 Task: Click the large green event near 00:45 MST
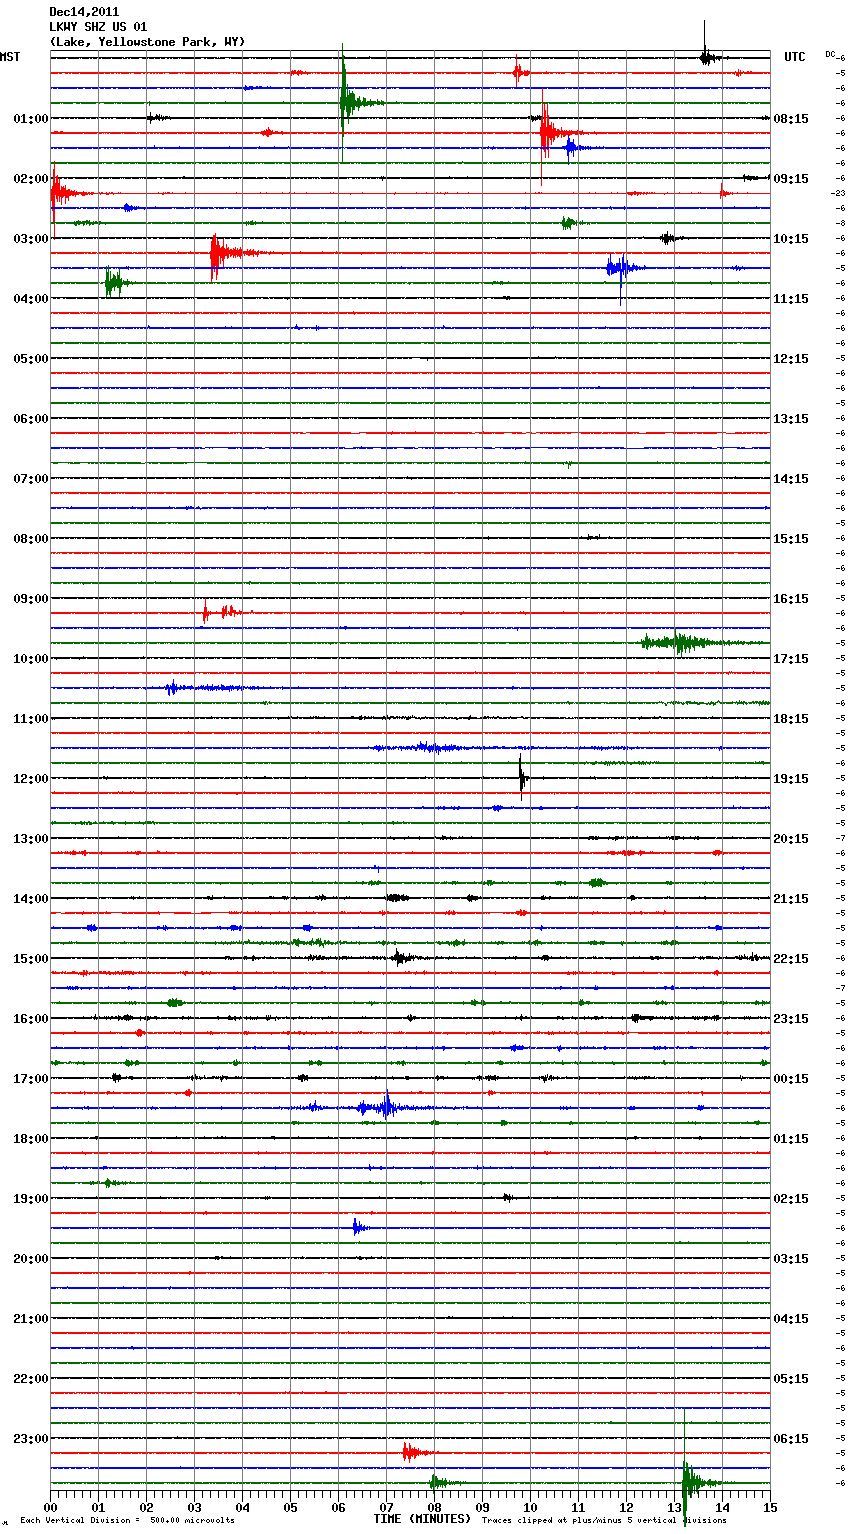[x=349, y=102]
